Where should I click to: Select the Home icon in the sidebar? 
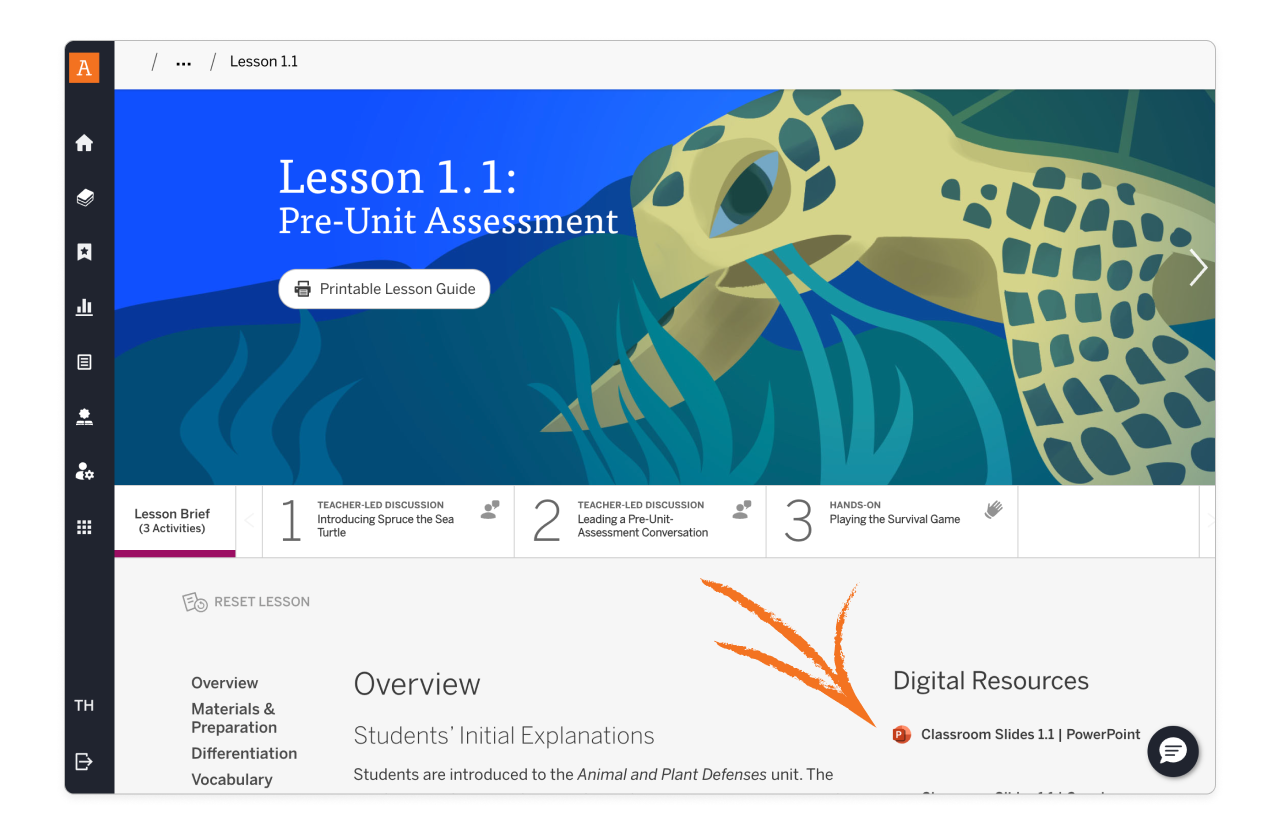(x=85, y=142)
